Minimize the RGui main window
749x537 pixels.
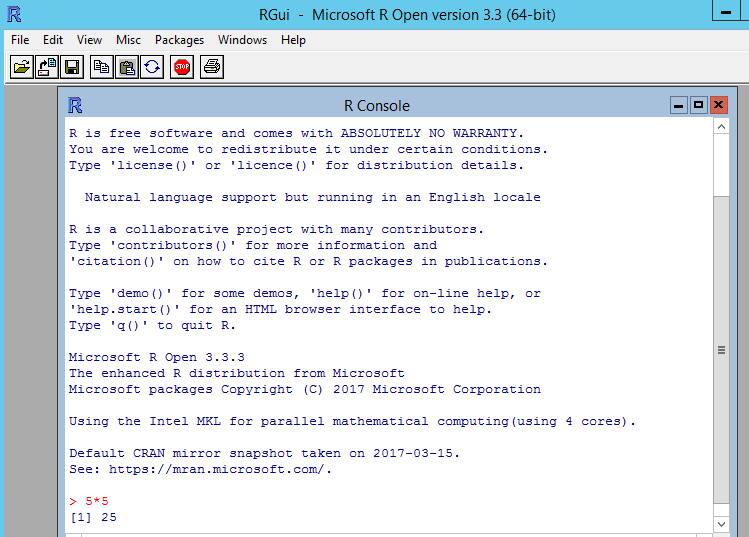tap(726, 11)
